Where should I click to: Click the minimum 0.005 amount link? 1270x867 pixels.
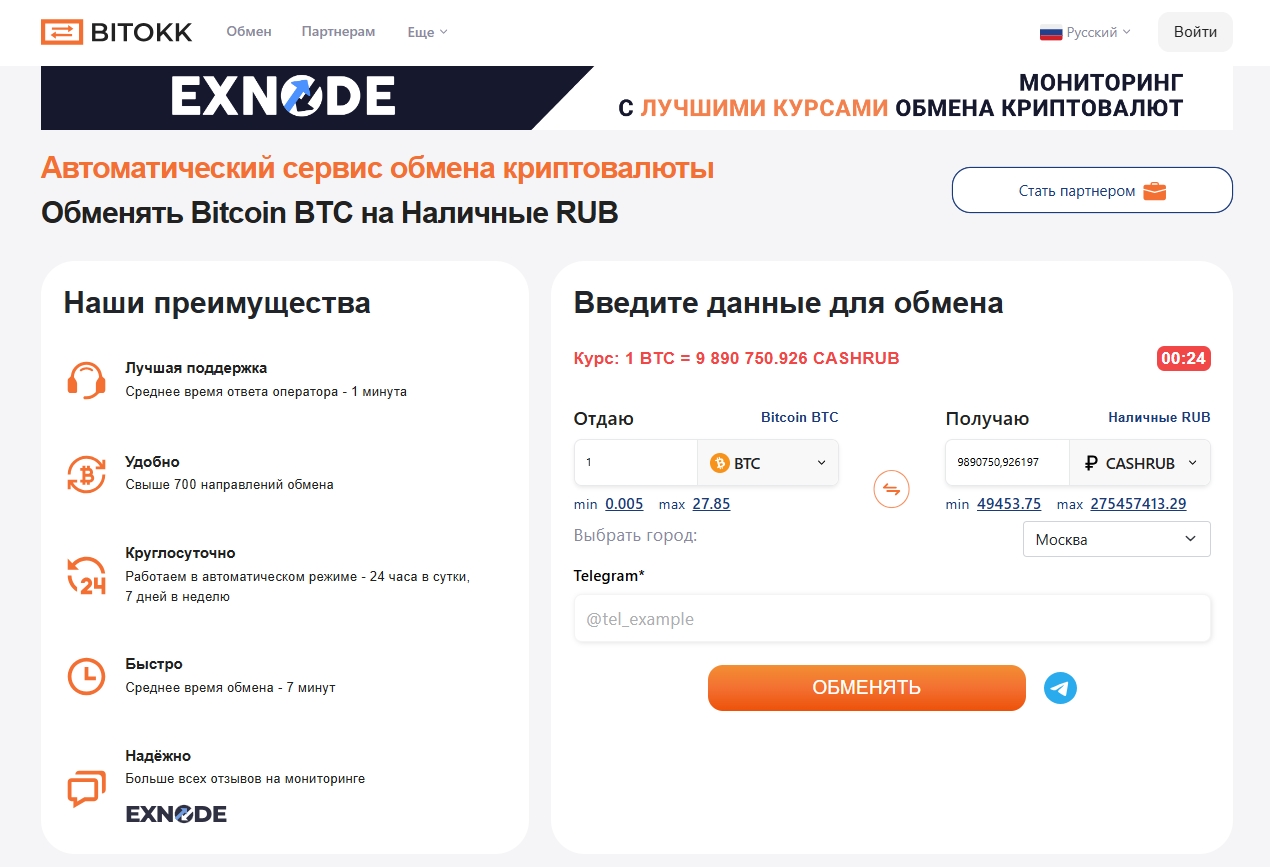pyautogui.click(x=624, y=504)
